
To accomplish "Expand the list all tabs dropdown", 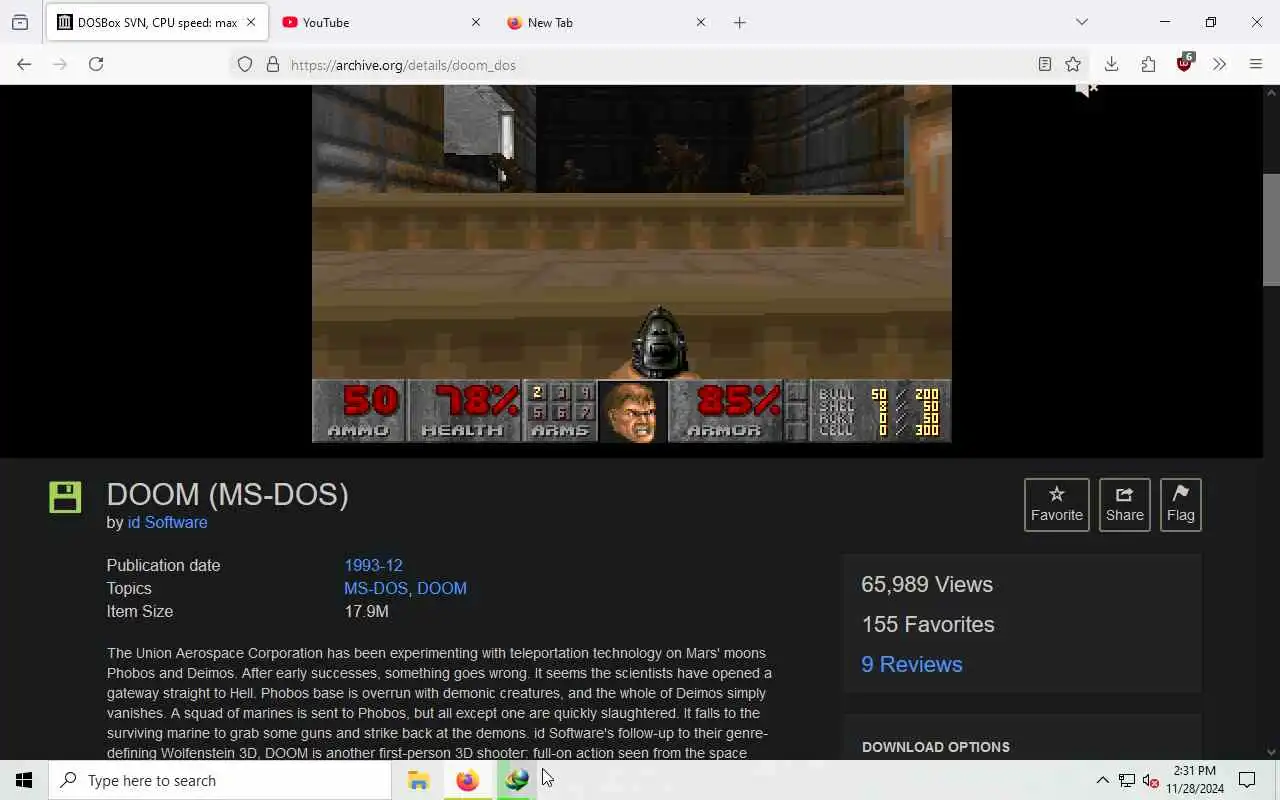I will click(x=1082, y=22).
